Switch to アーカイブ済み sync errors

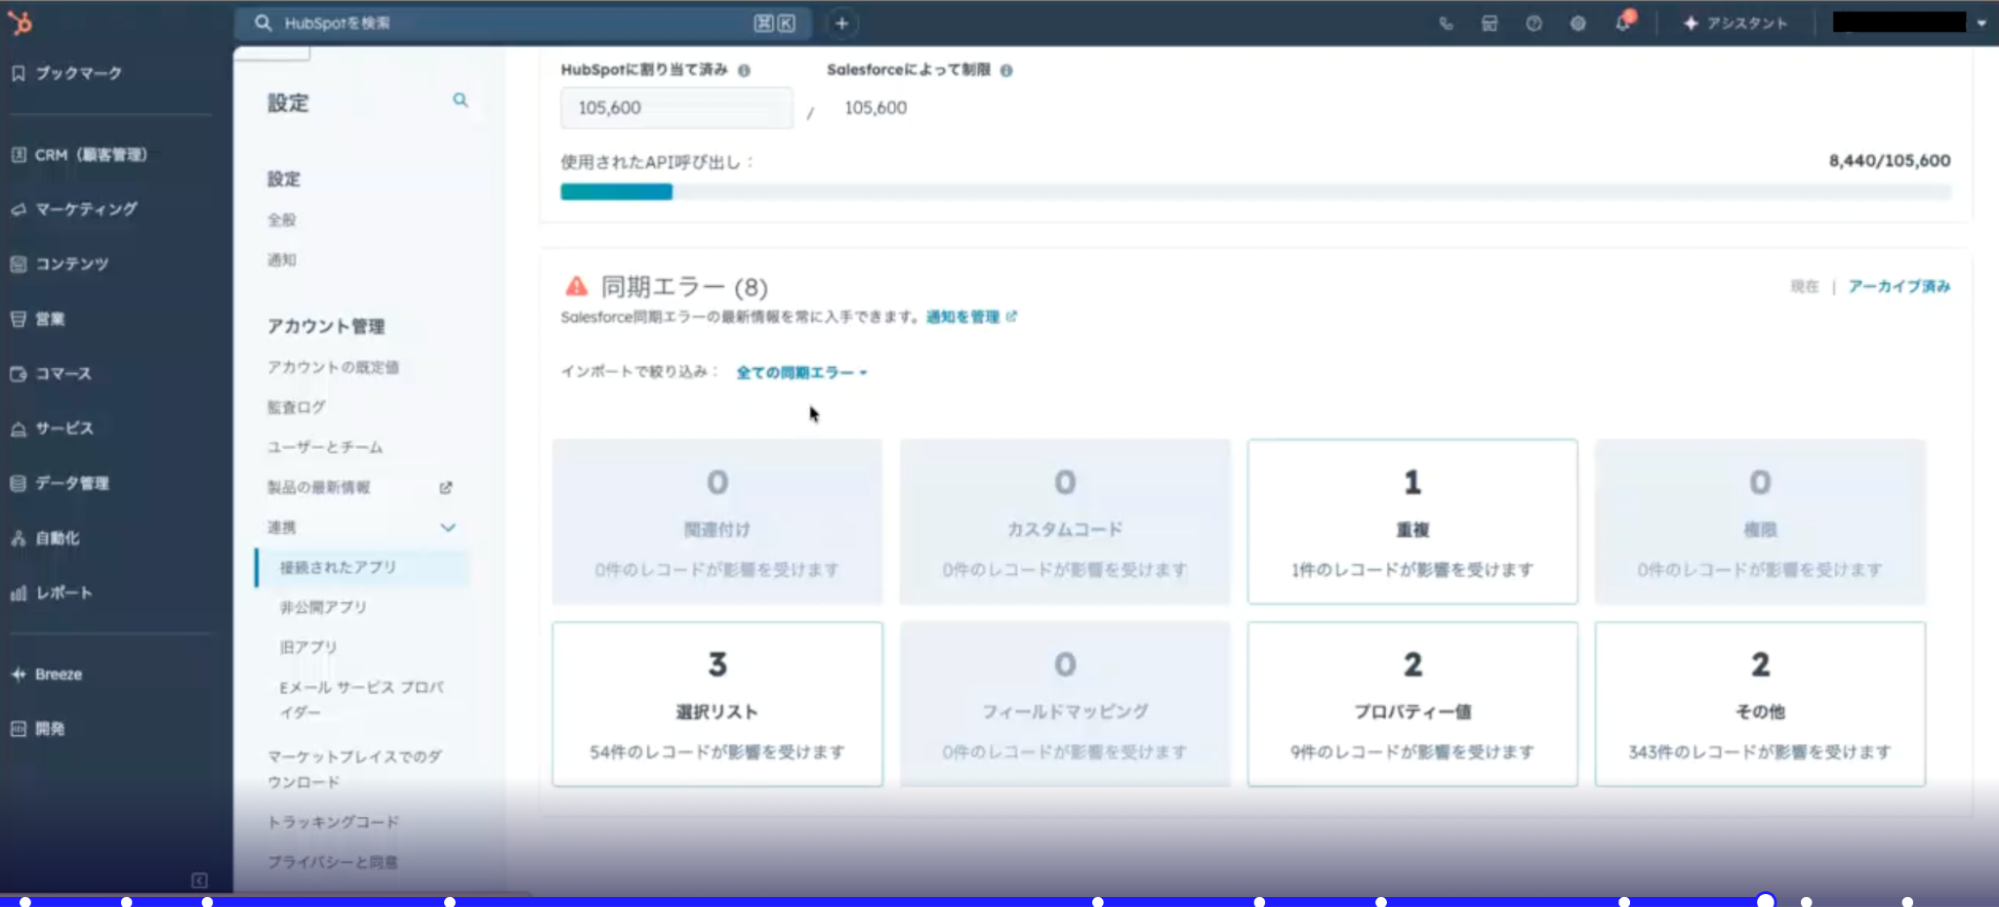click(x=1898, y=287)
